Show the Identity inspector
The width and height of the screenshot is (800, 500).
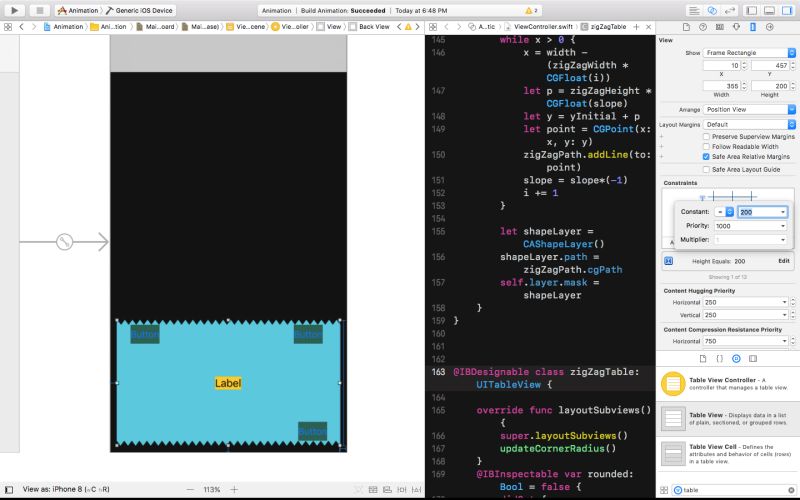click(719, 27)
